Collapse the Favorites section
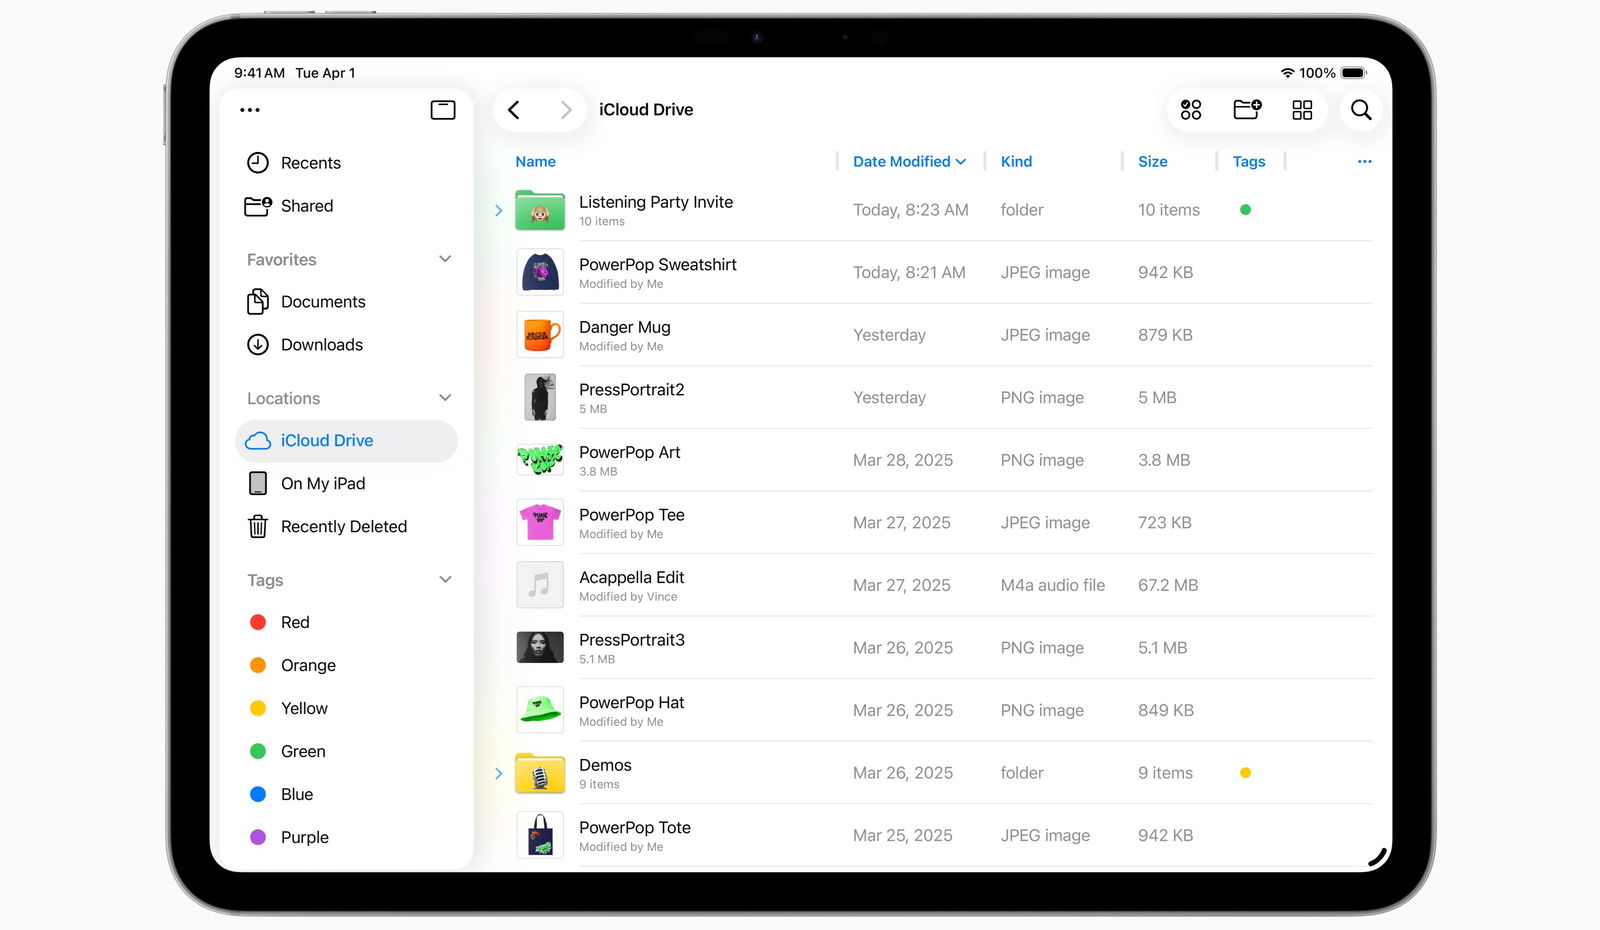Viewport: 1600px width, 930px height. (x=445, y=259)
